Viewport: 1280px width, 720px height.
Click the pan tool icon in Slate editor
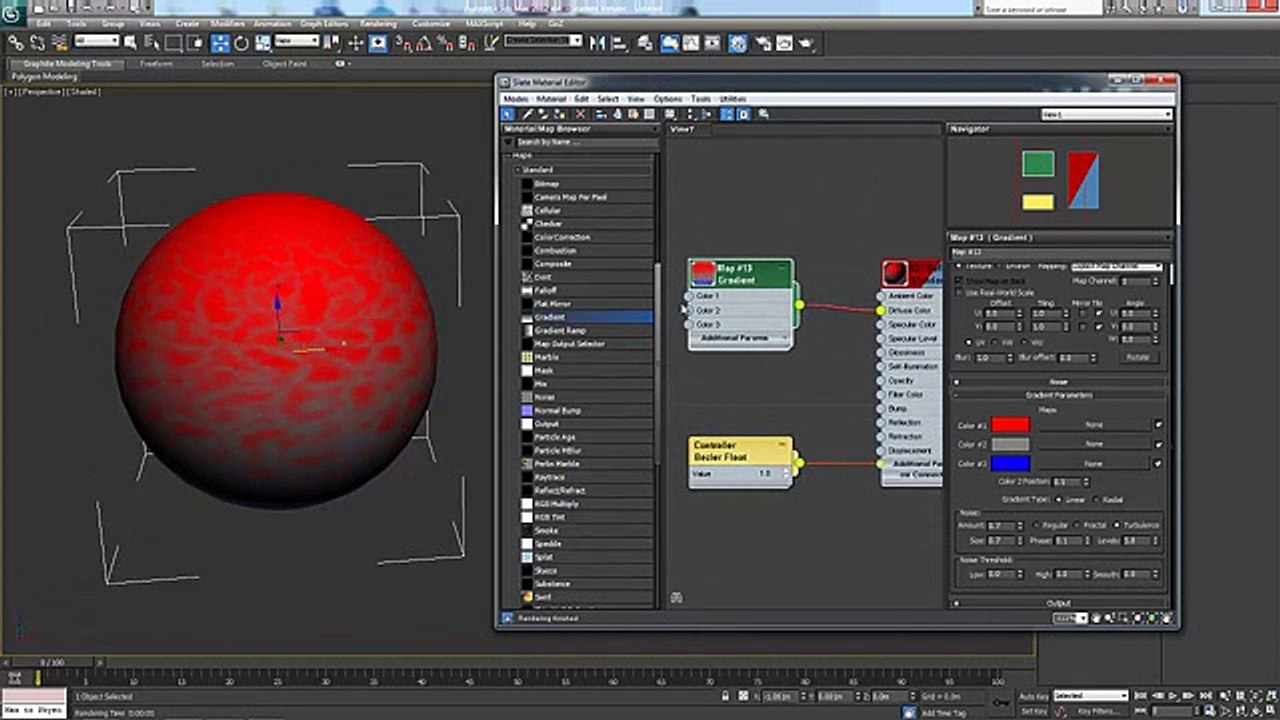(x=1096, y=618)
